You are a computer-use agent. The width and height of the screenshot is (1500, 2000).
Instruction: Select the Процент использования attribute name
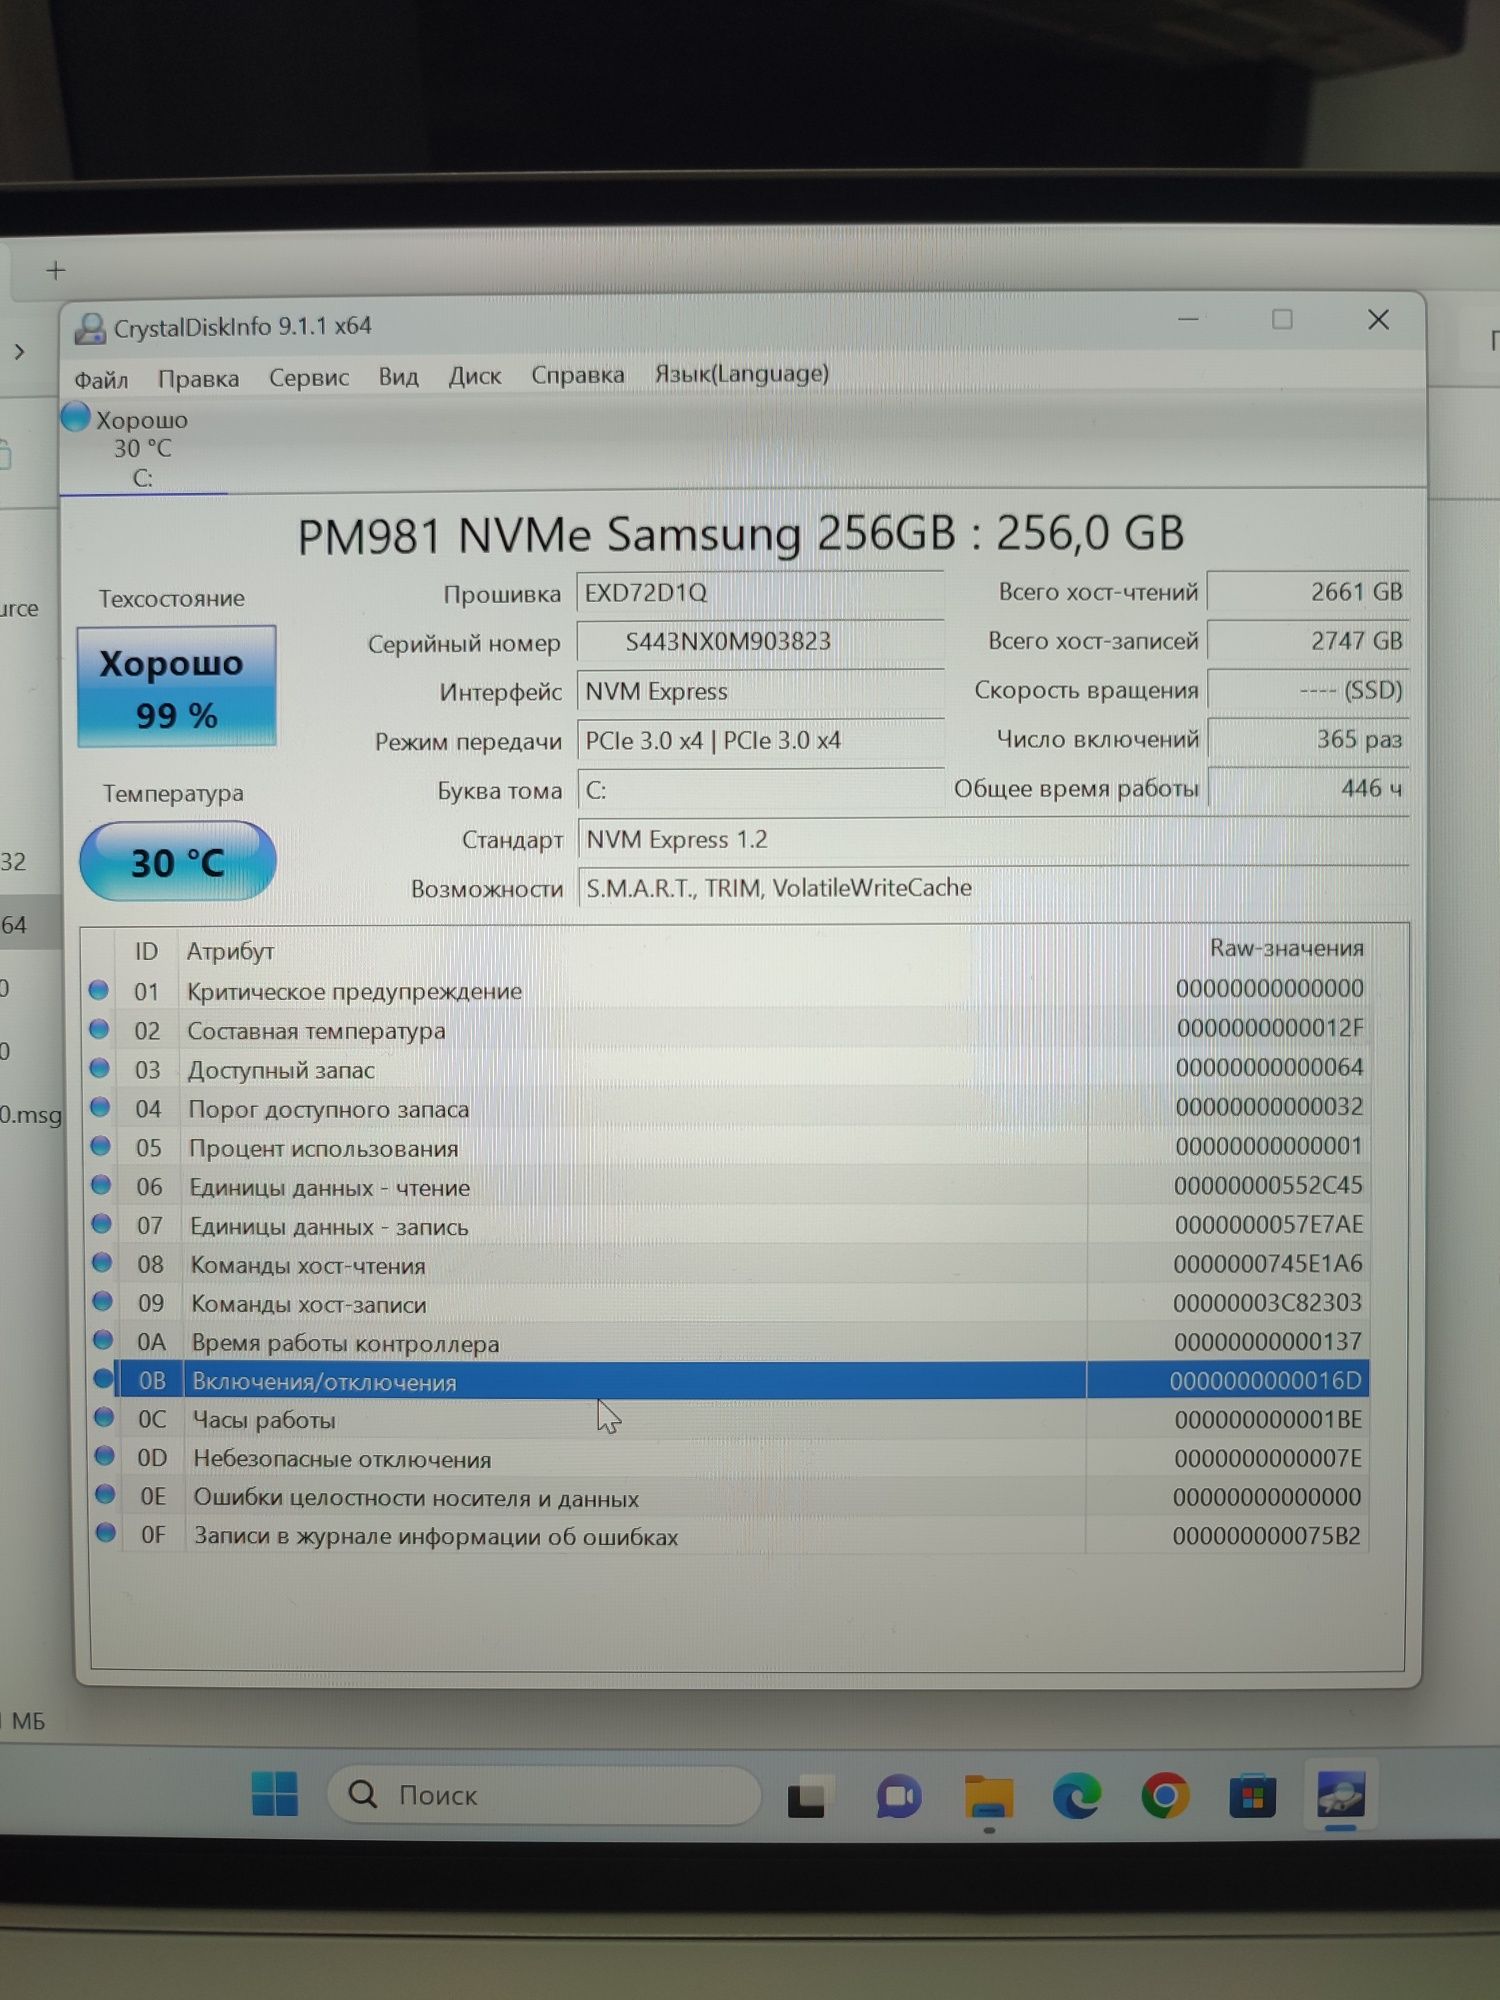coord(323,1149)
